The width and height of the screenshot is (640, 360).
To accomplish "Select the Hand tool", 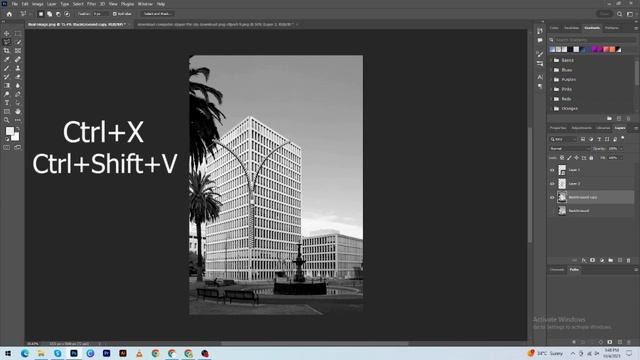I will tap(18, 111).
